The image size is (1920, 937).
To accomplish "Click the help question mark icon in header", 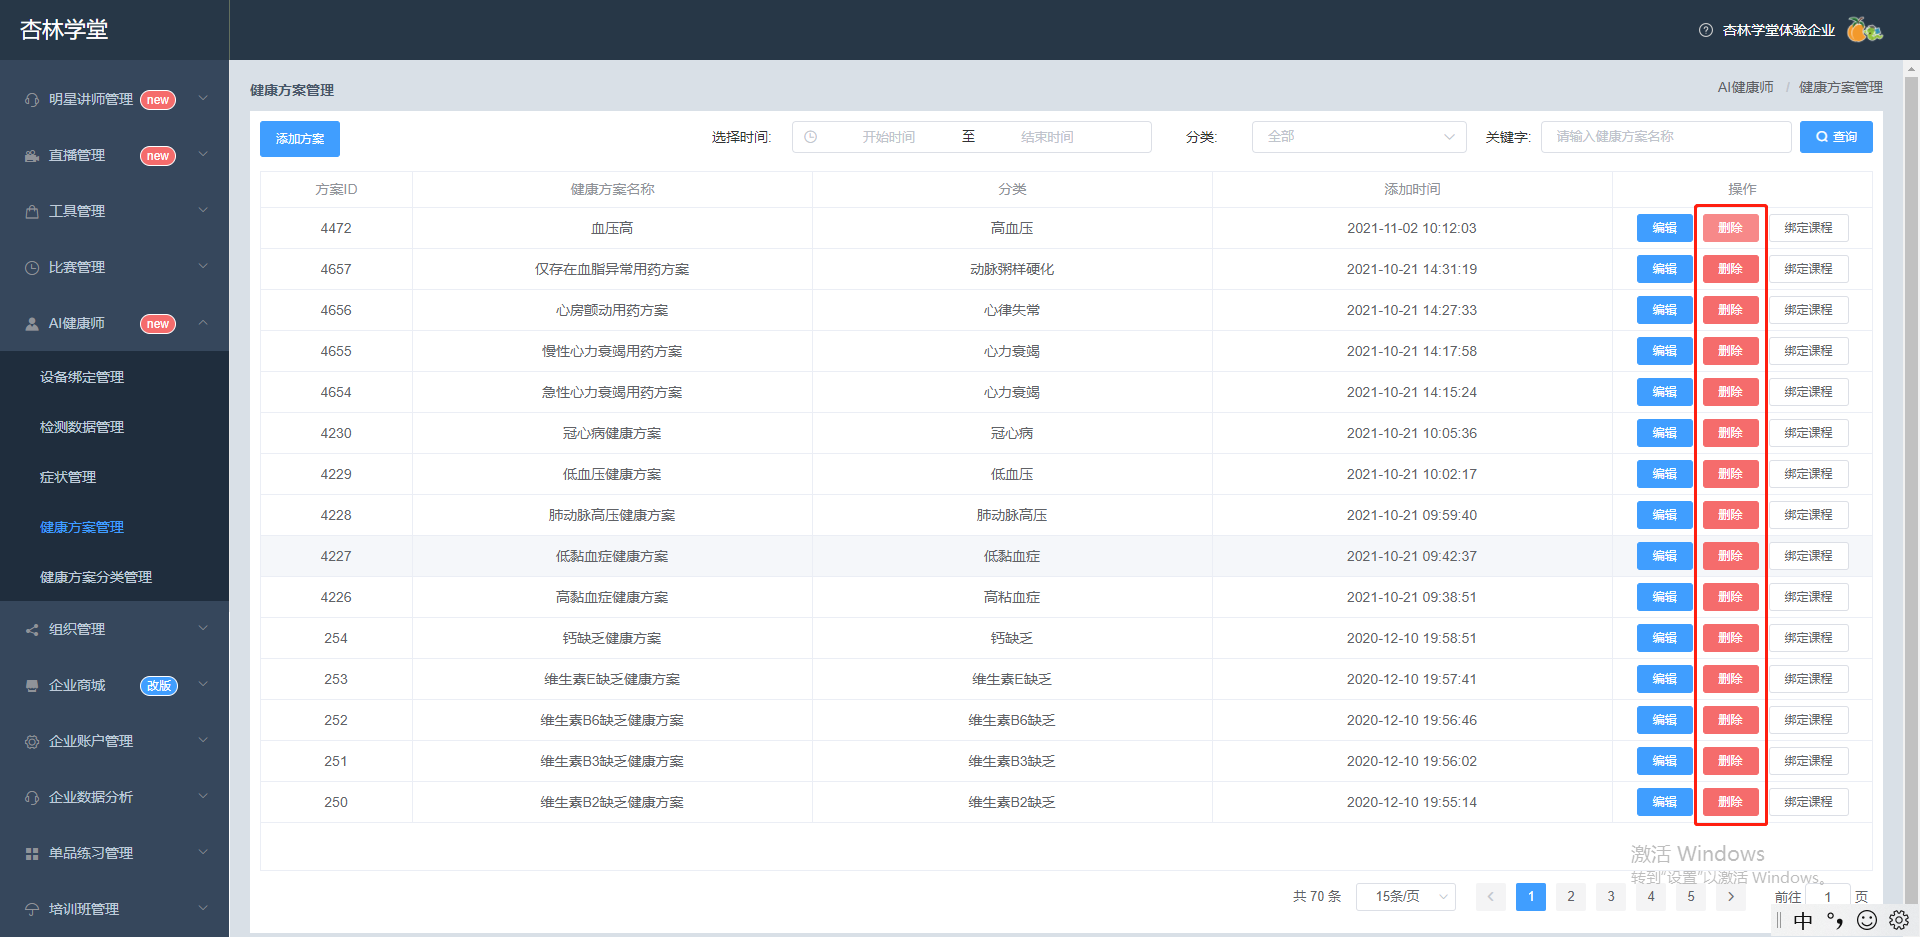I will click(x=1706, y=30).
